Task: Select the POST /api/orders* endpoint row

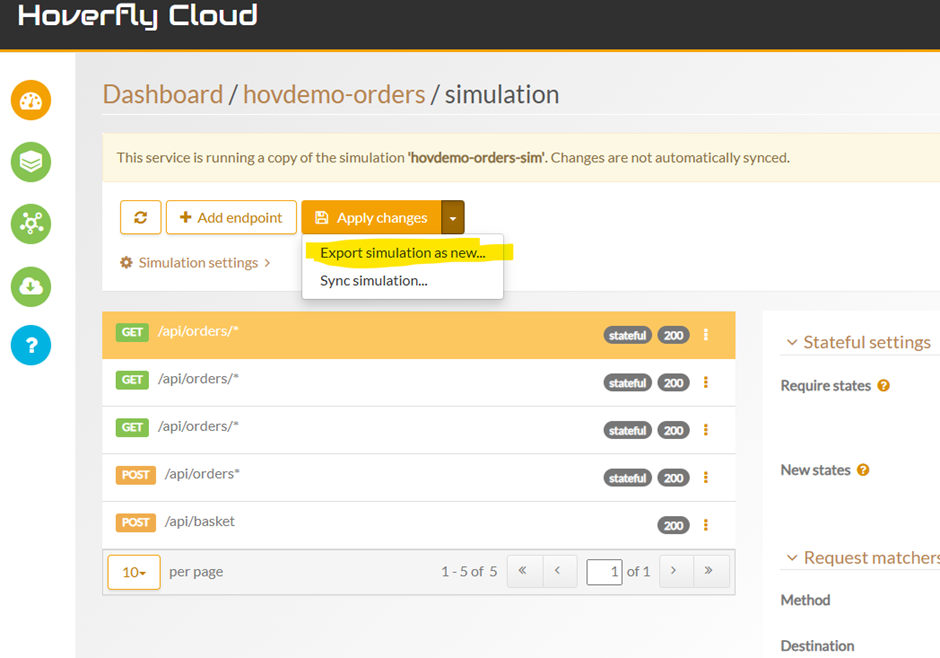Action: point(380,477)
